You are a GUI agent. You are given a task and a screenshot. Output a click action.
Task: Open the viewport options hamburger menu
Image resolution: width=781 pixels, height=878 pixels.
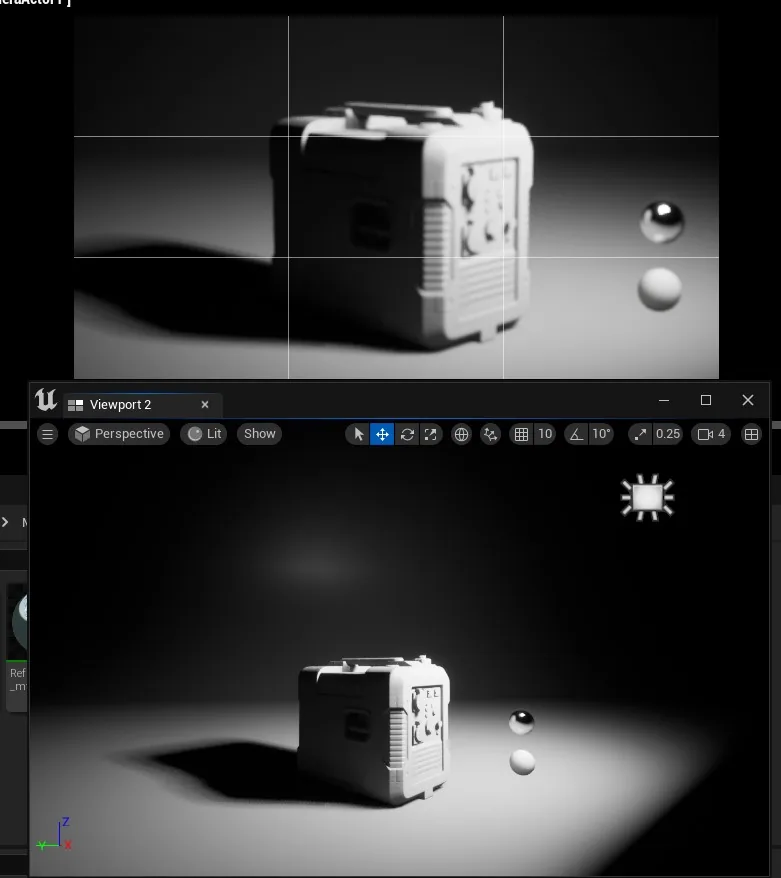point(48,434)
